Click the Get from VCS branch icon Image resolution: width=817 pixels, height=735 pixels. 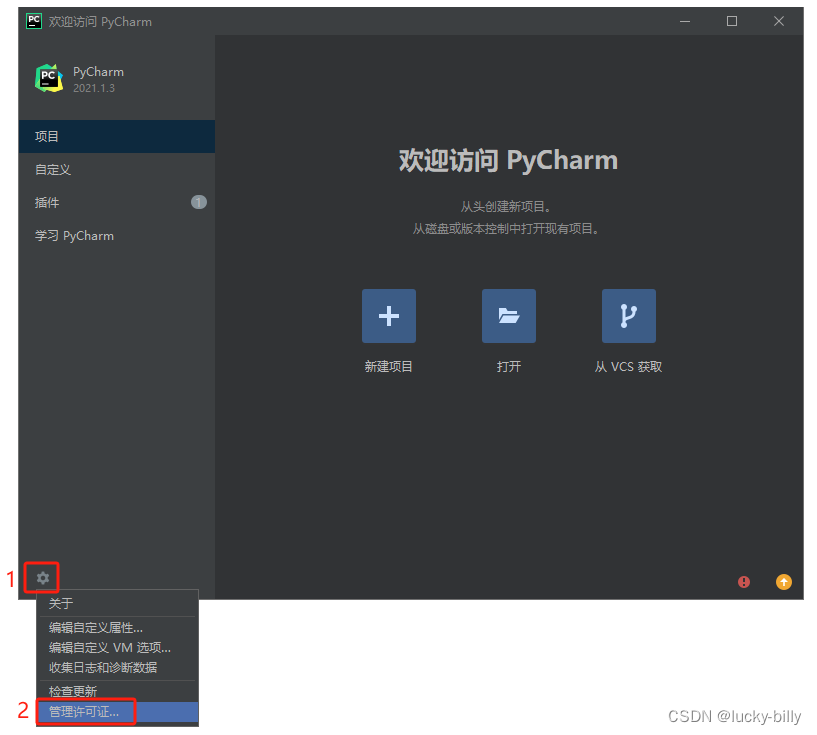tap(628, 316)
